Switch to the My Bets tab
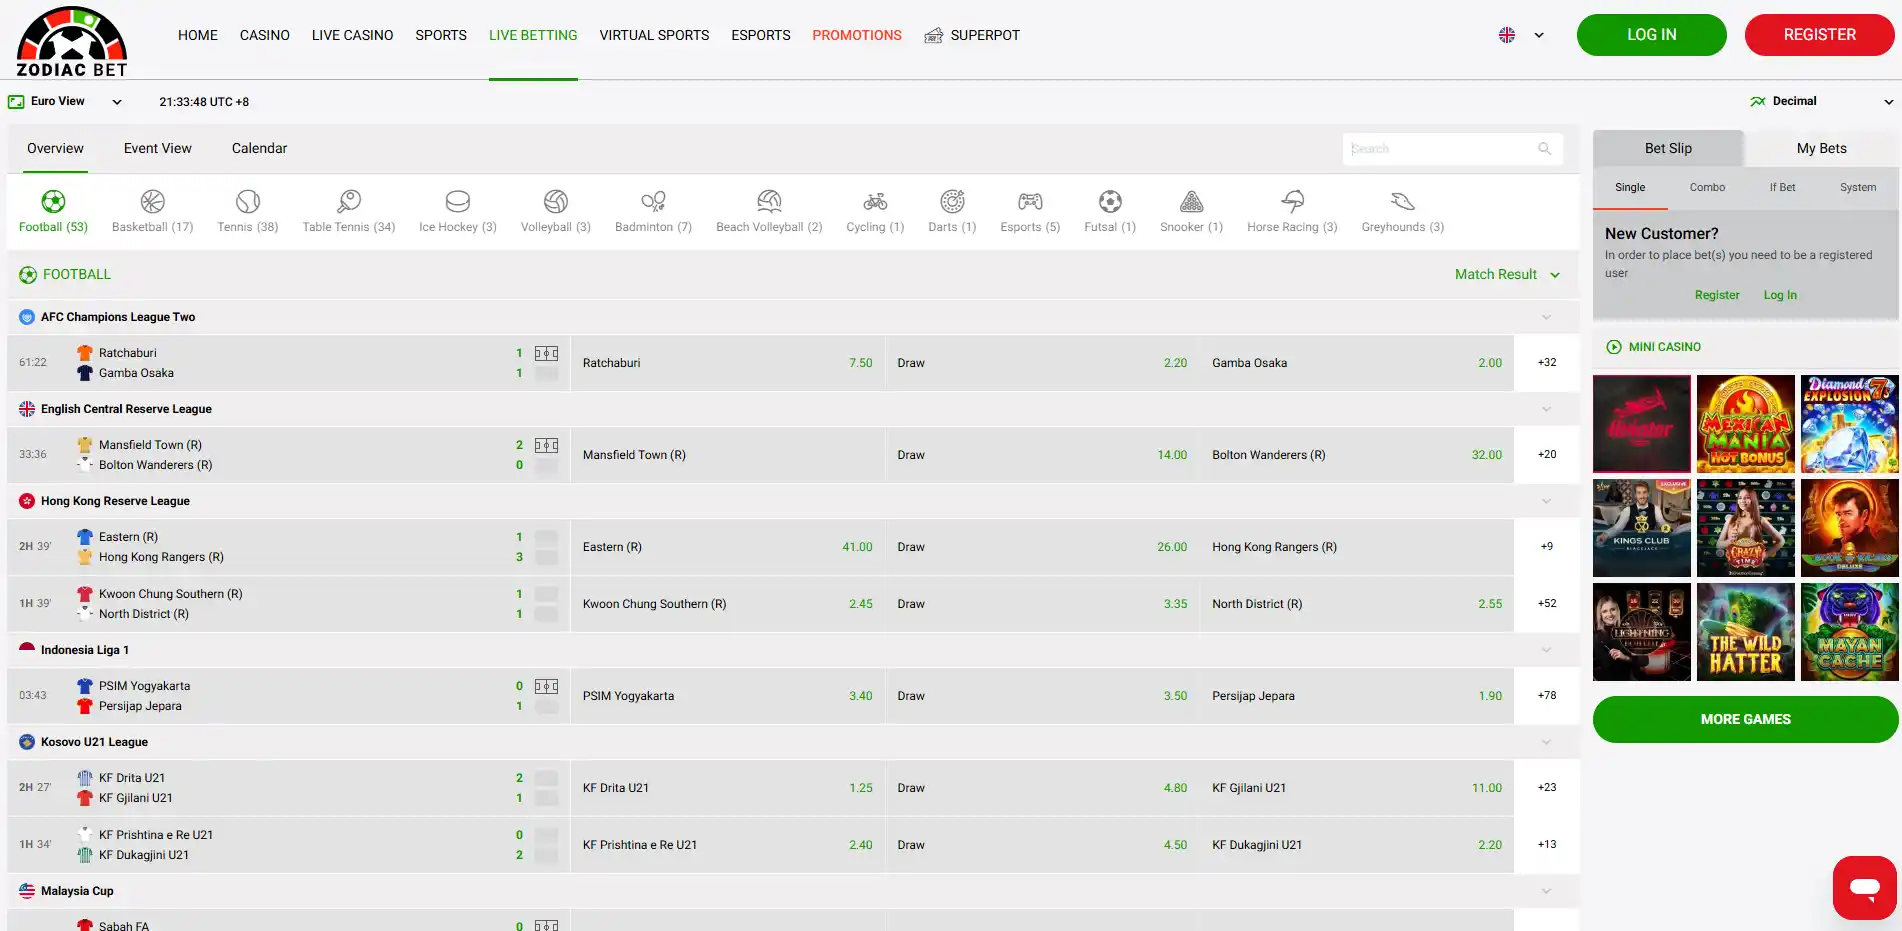1902x931 pixels. (1821, 149)
